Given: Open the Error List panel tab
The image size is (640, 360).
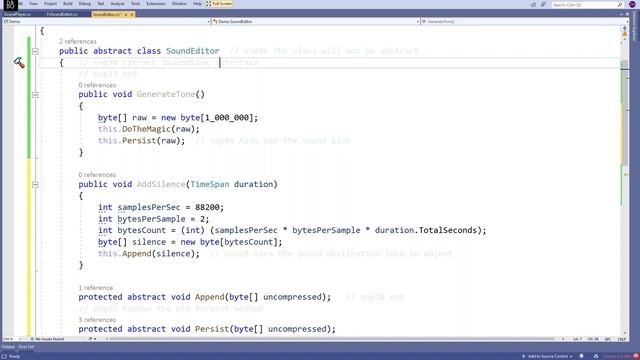Looking at the screenshot, I should pyautogui.click(x=26, y=347).
